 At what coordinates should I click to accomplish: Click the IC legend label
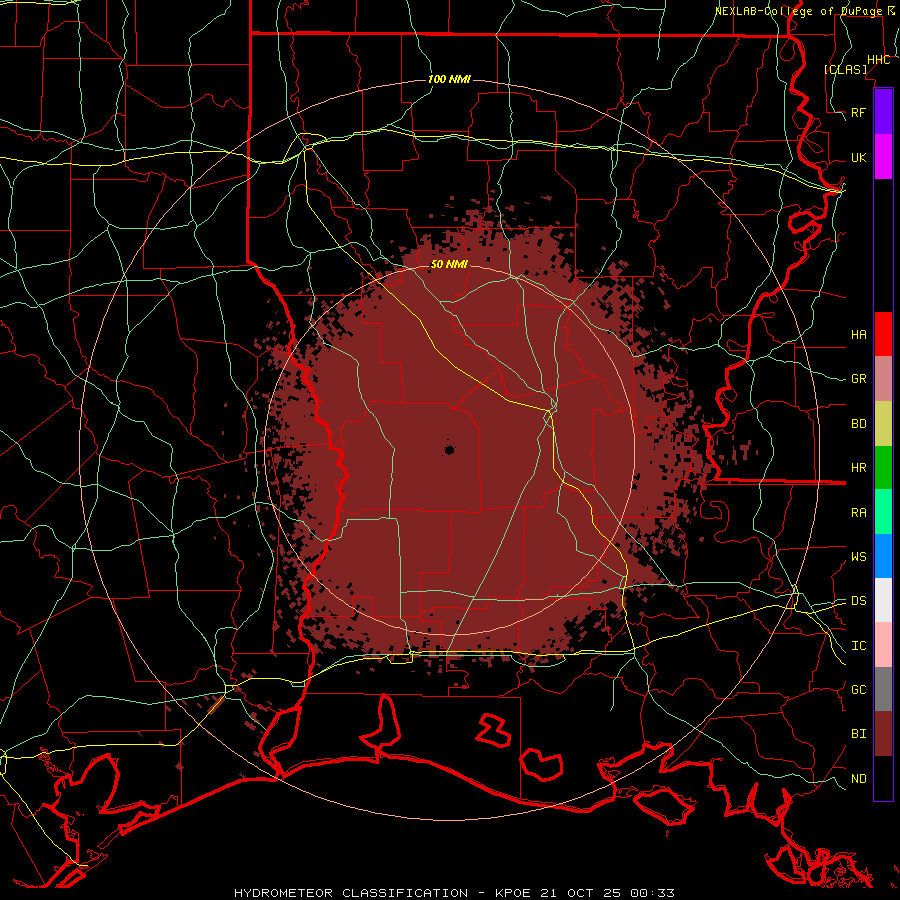point(859,646)
